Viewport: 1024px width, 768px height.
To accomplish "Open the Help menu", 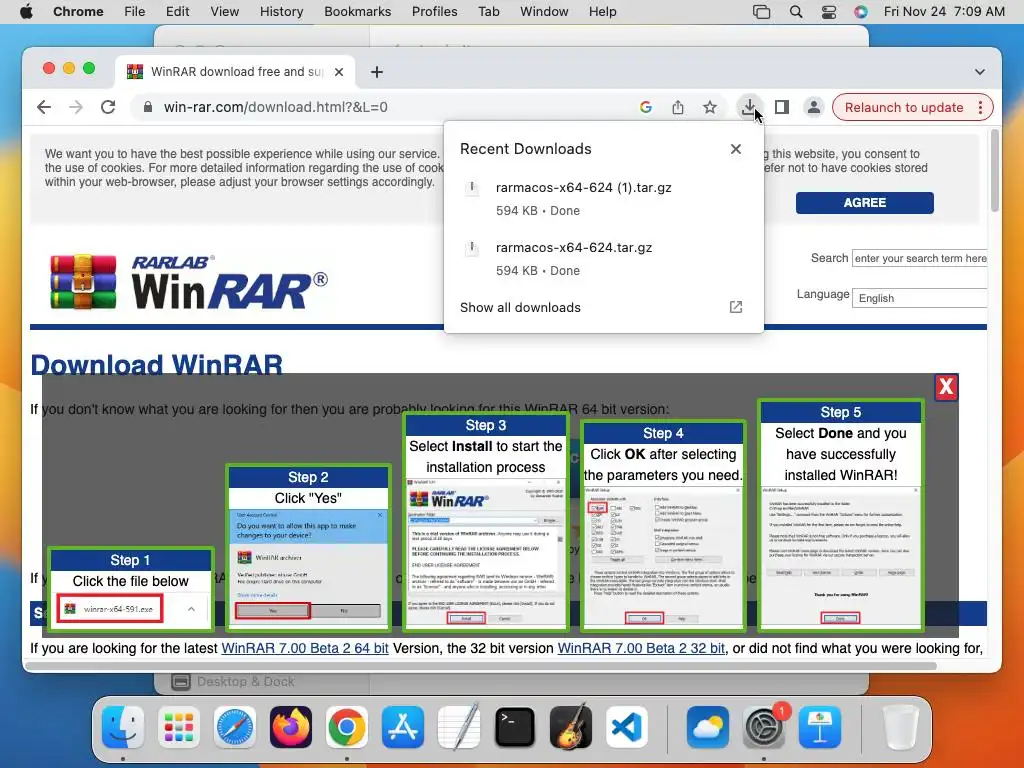I will tap(602, 12).
